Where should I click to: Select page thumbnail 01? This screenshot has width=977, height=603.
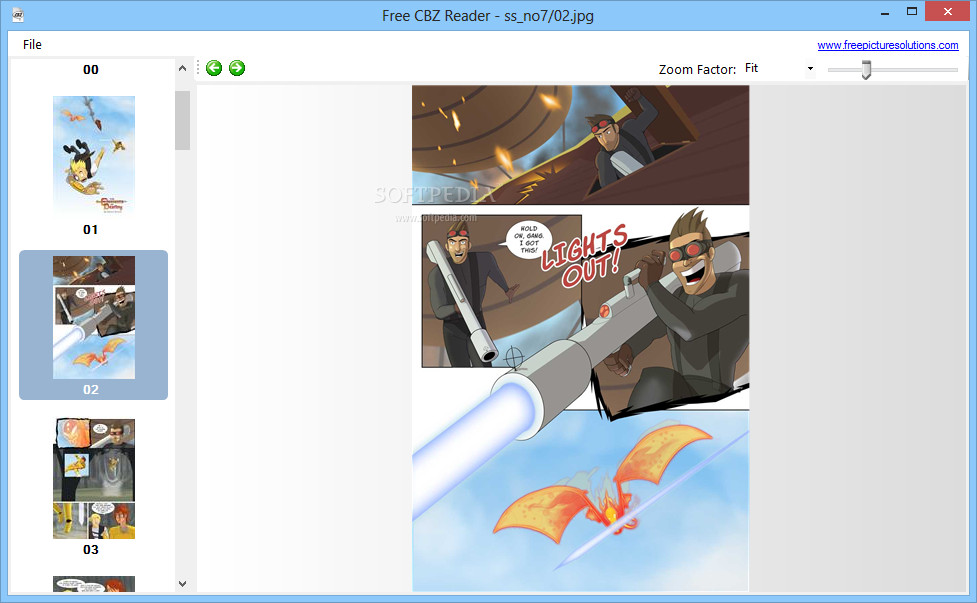pos(93,156)
